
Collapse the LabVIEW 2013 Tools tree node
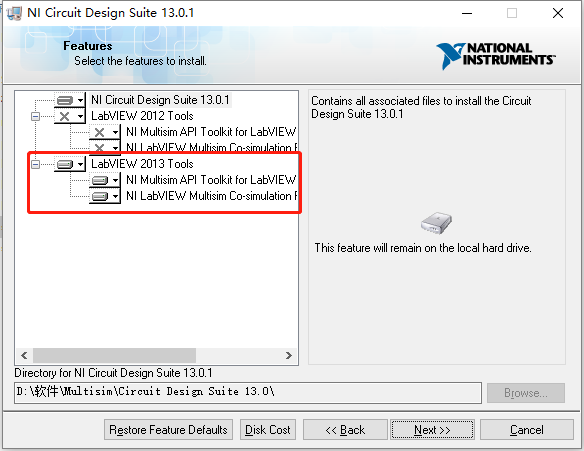pos(35,164)
